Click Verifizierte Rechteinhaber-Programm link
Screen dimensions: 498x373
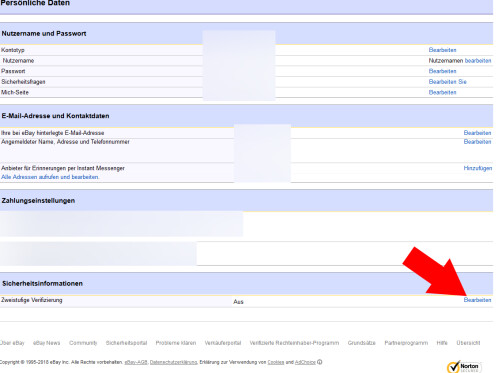(294, 343)
